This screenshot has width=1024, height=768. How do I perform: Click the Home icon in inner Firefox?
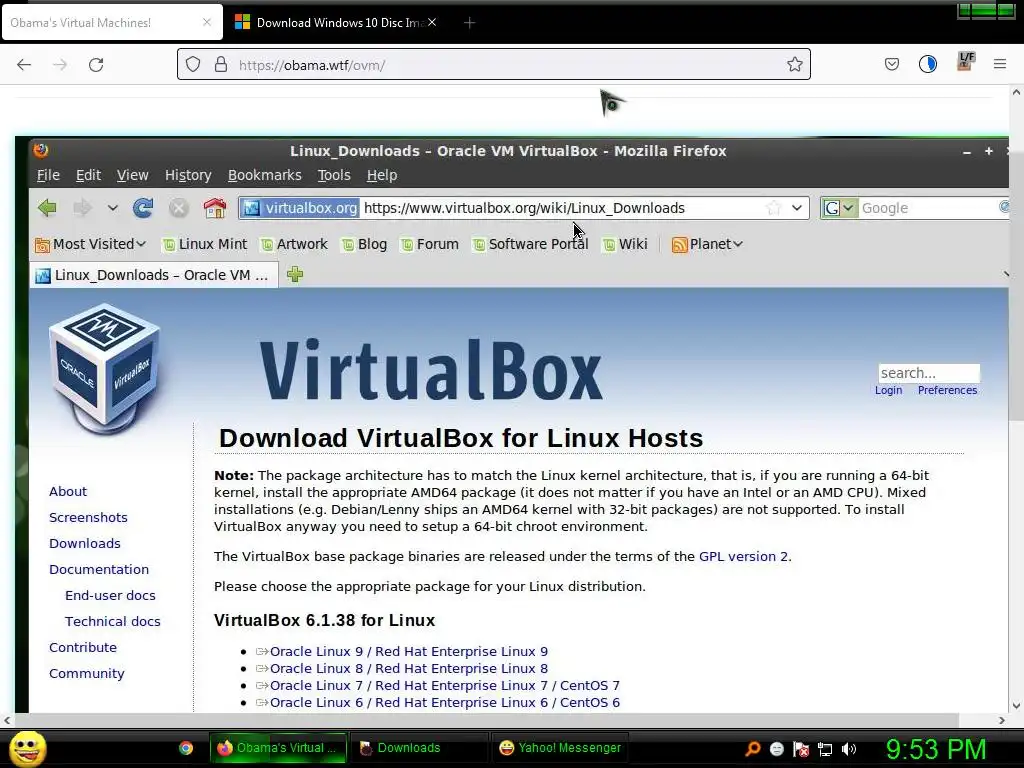(x=214, y=208)
